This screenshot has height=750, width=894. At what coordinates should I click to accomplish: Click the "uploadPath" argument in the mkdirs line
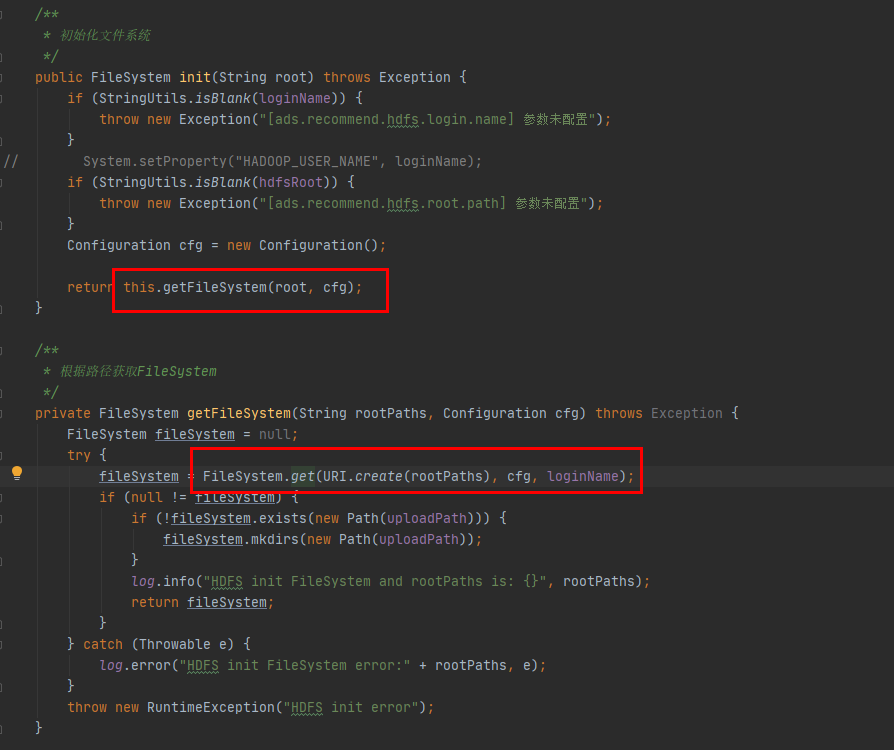pyautogui.click(x=418, y=540)
